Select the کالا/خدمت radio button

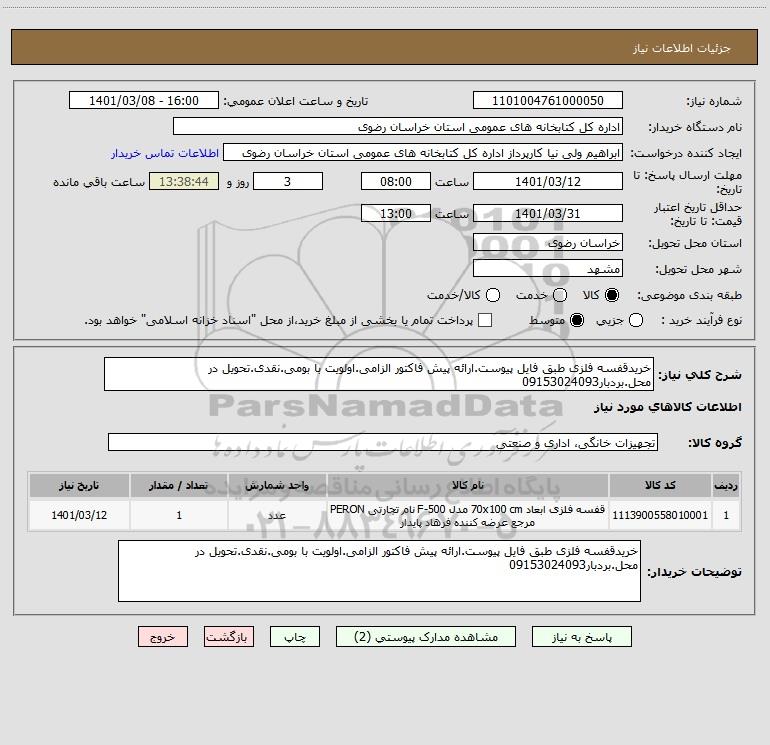pos(493,295)
